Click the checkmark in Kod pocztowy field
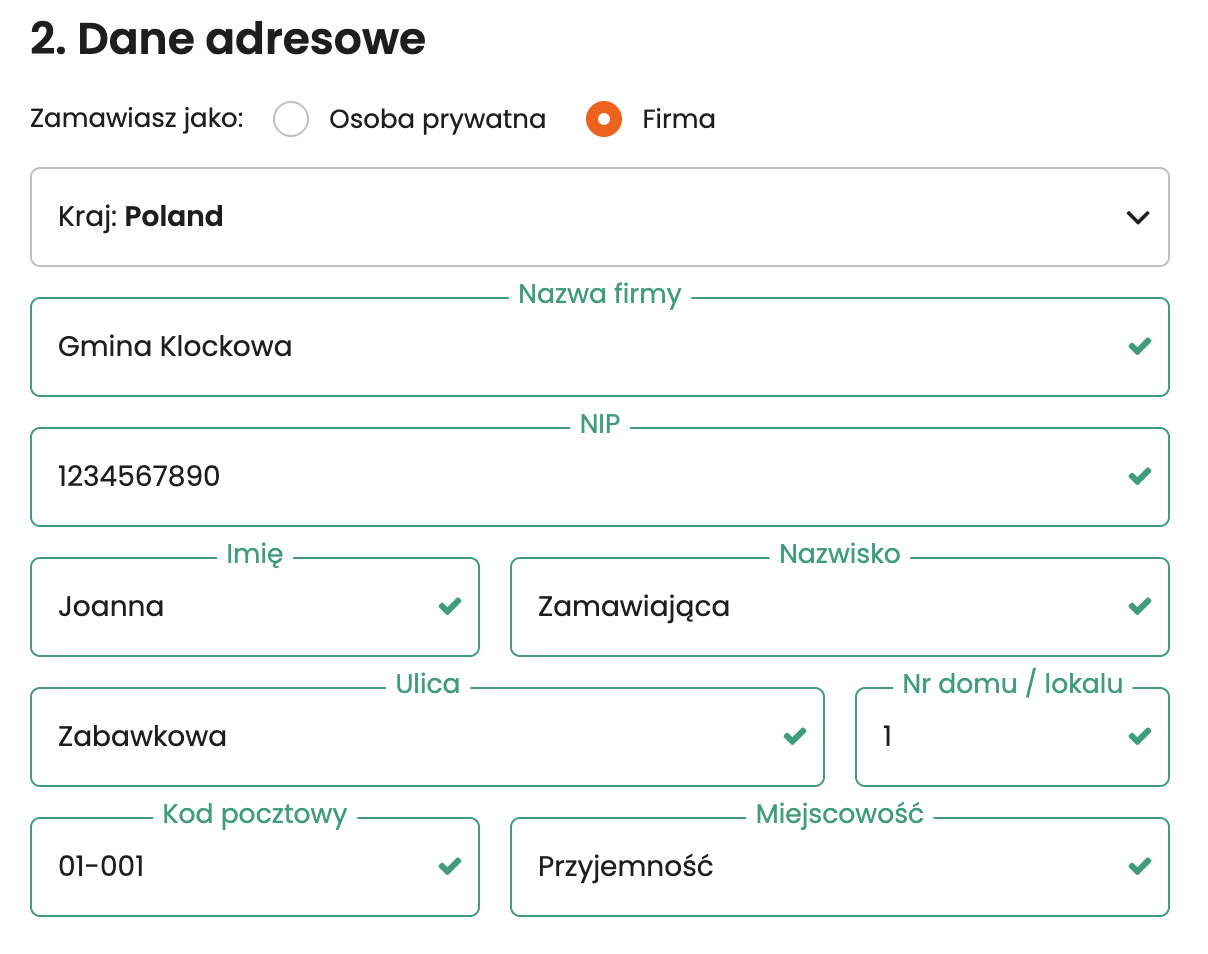The image size is (1208, 954). click(450, 866)
